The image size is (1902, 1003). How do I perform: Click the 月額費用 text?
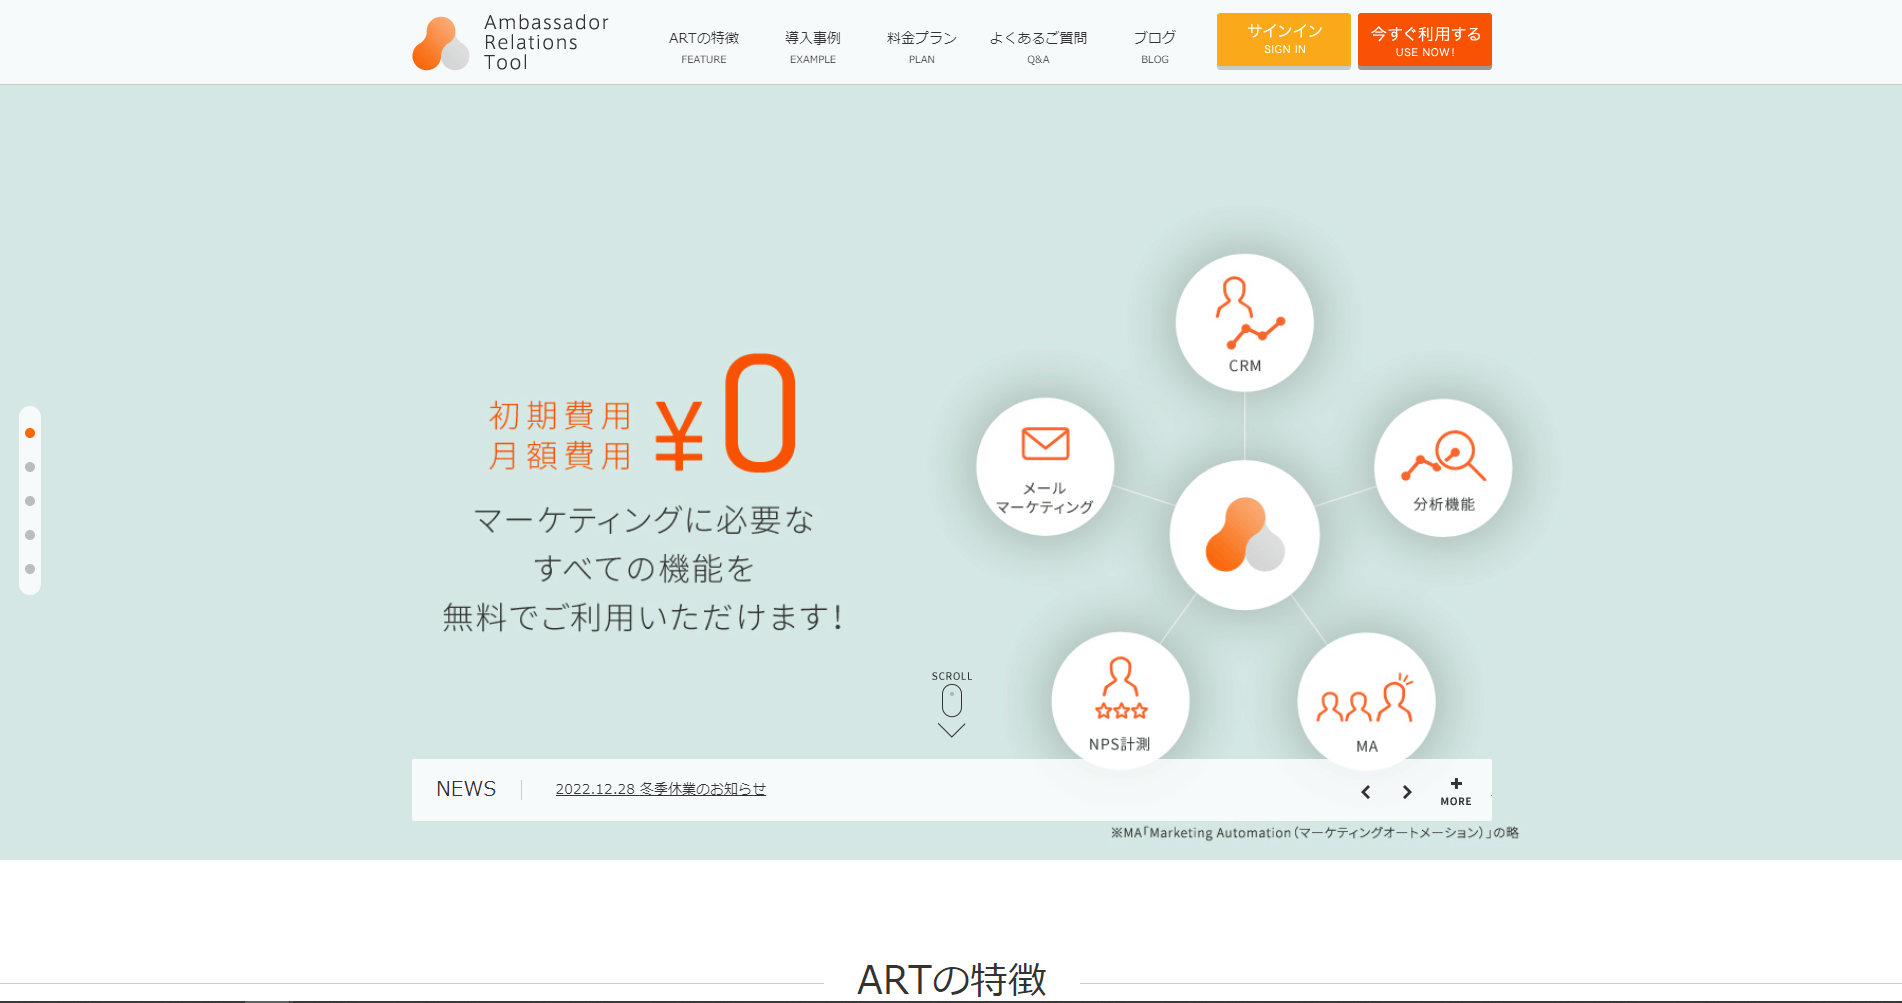[560, 456]
